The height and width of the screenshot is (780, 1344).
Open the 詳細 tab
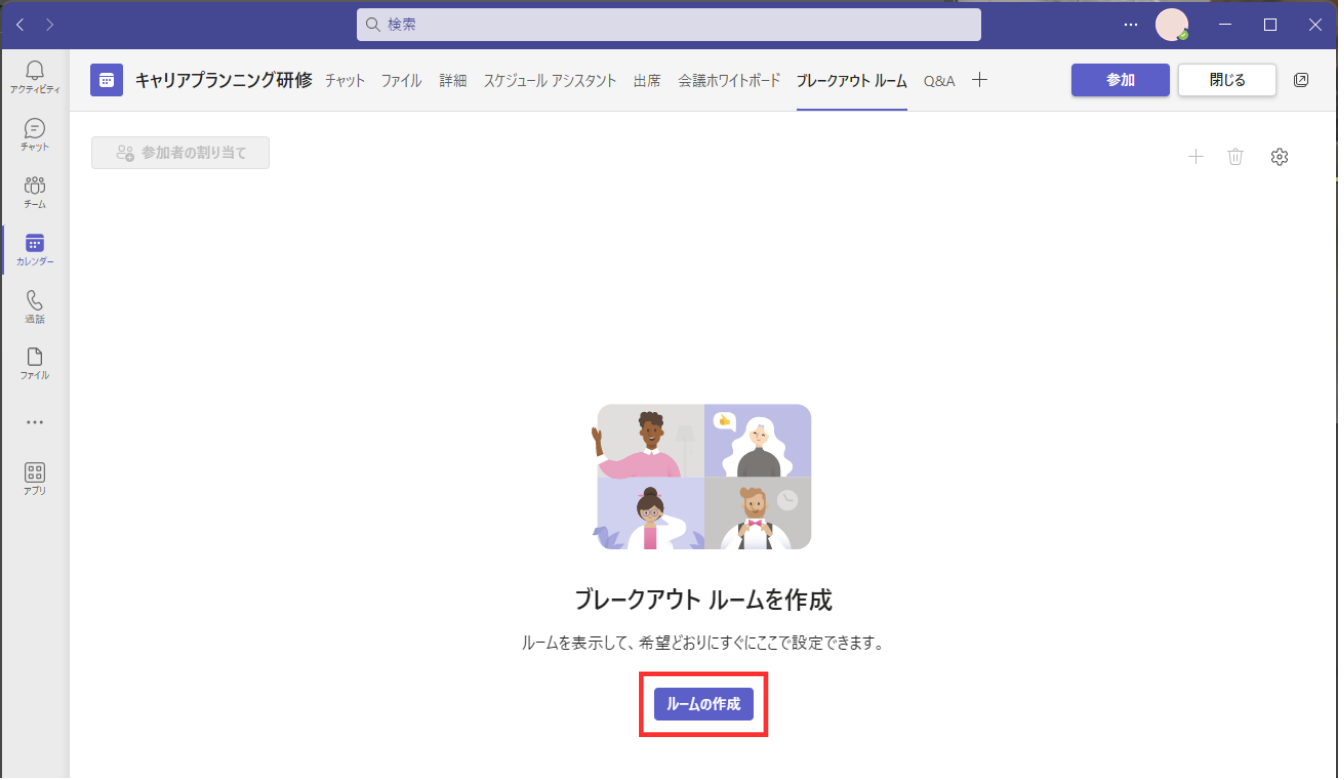tap(453, 81)
